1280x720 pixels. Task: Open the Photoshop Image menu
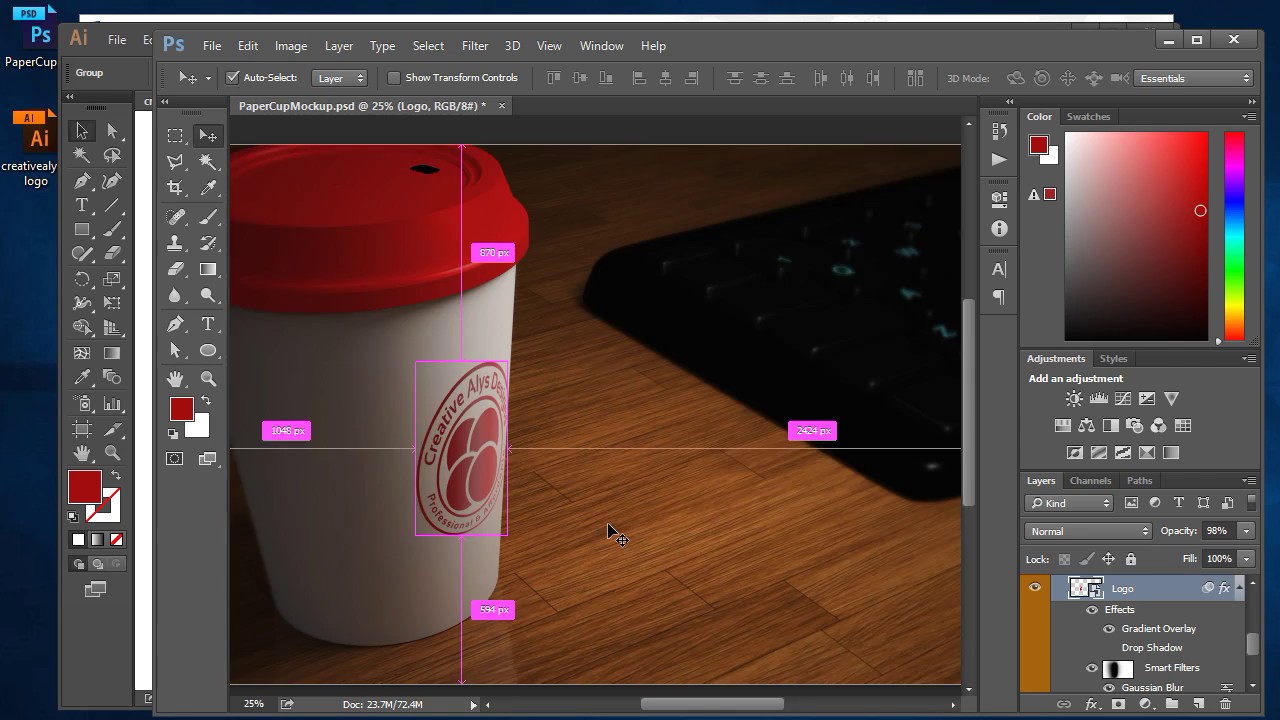tap(291, 46)
